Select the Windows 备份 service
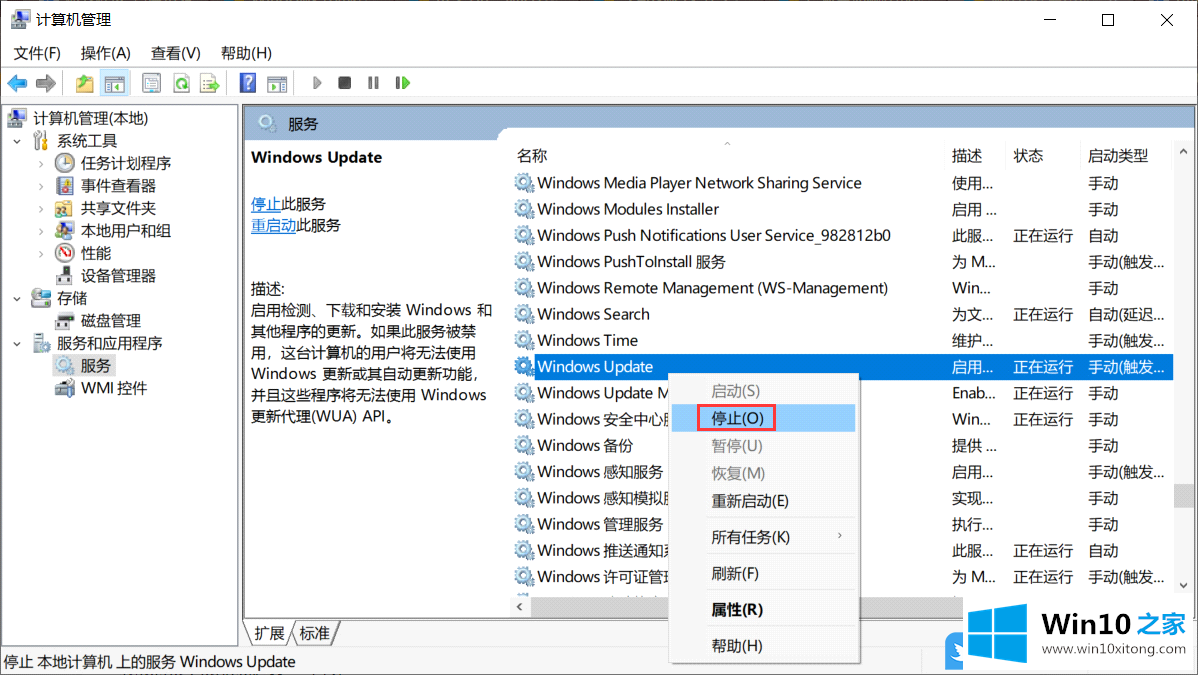1198x675 pixels. 585,446
